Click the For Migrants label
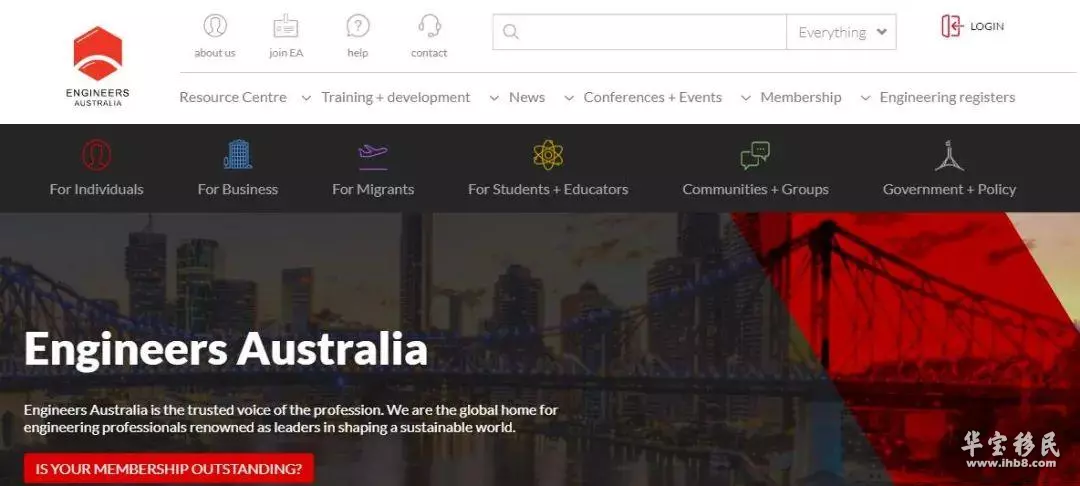The image size is (1080, 486). click(373, 189)
